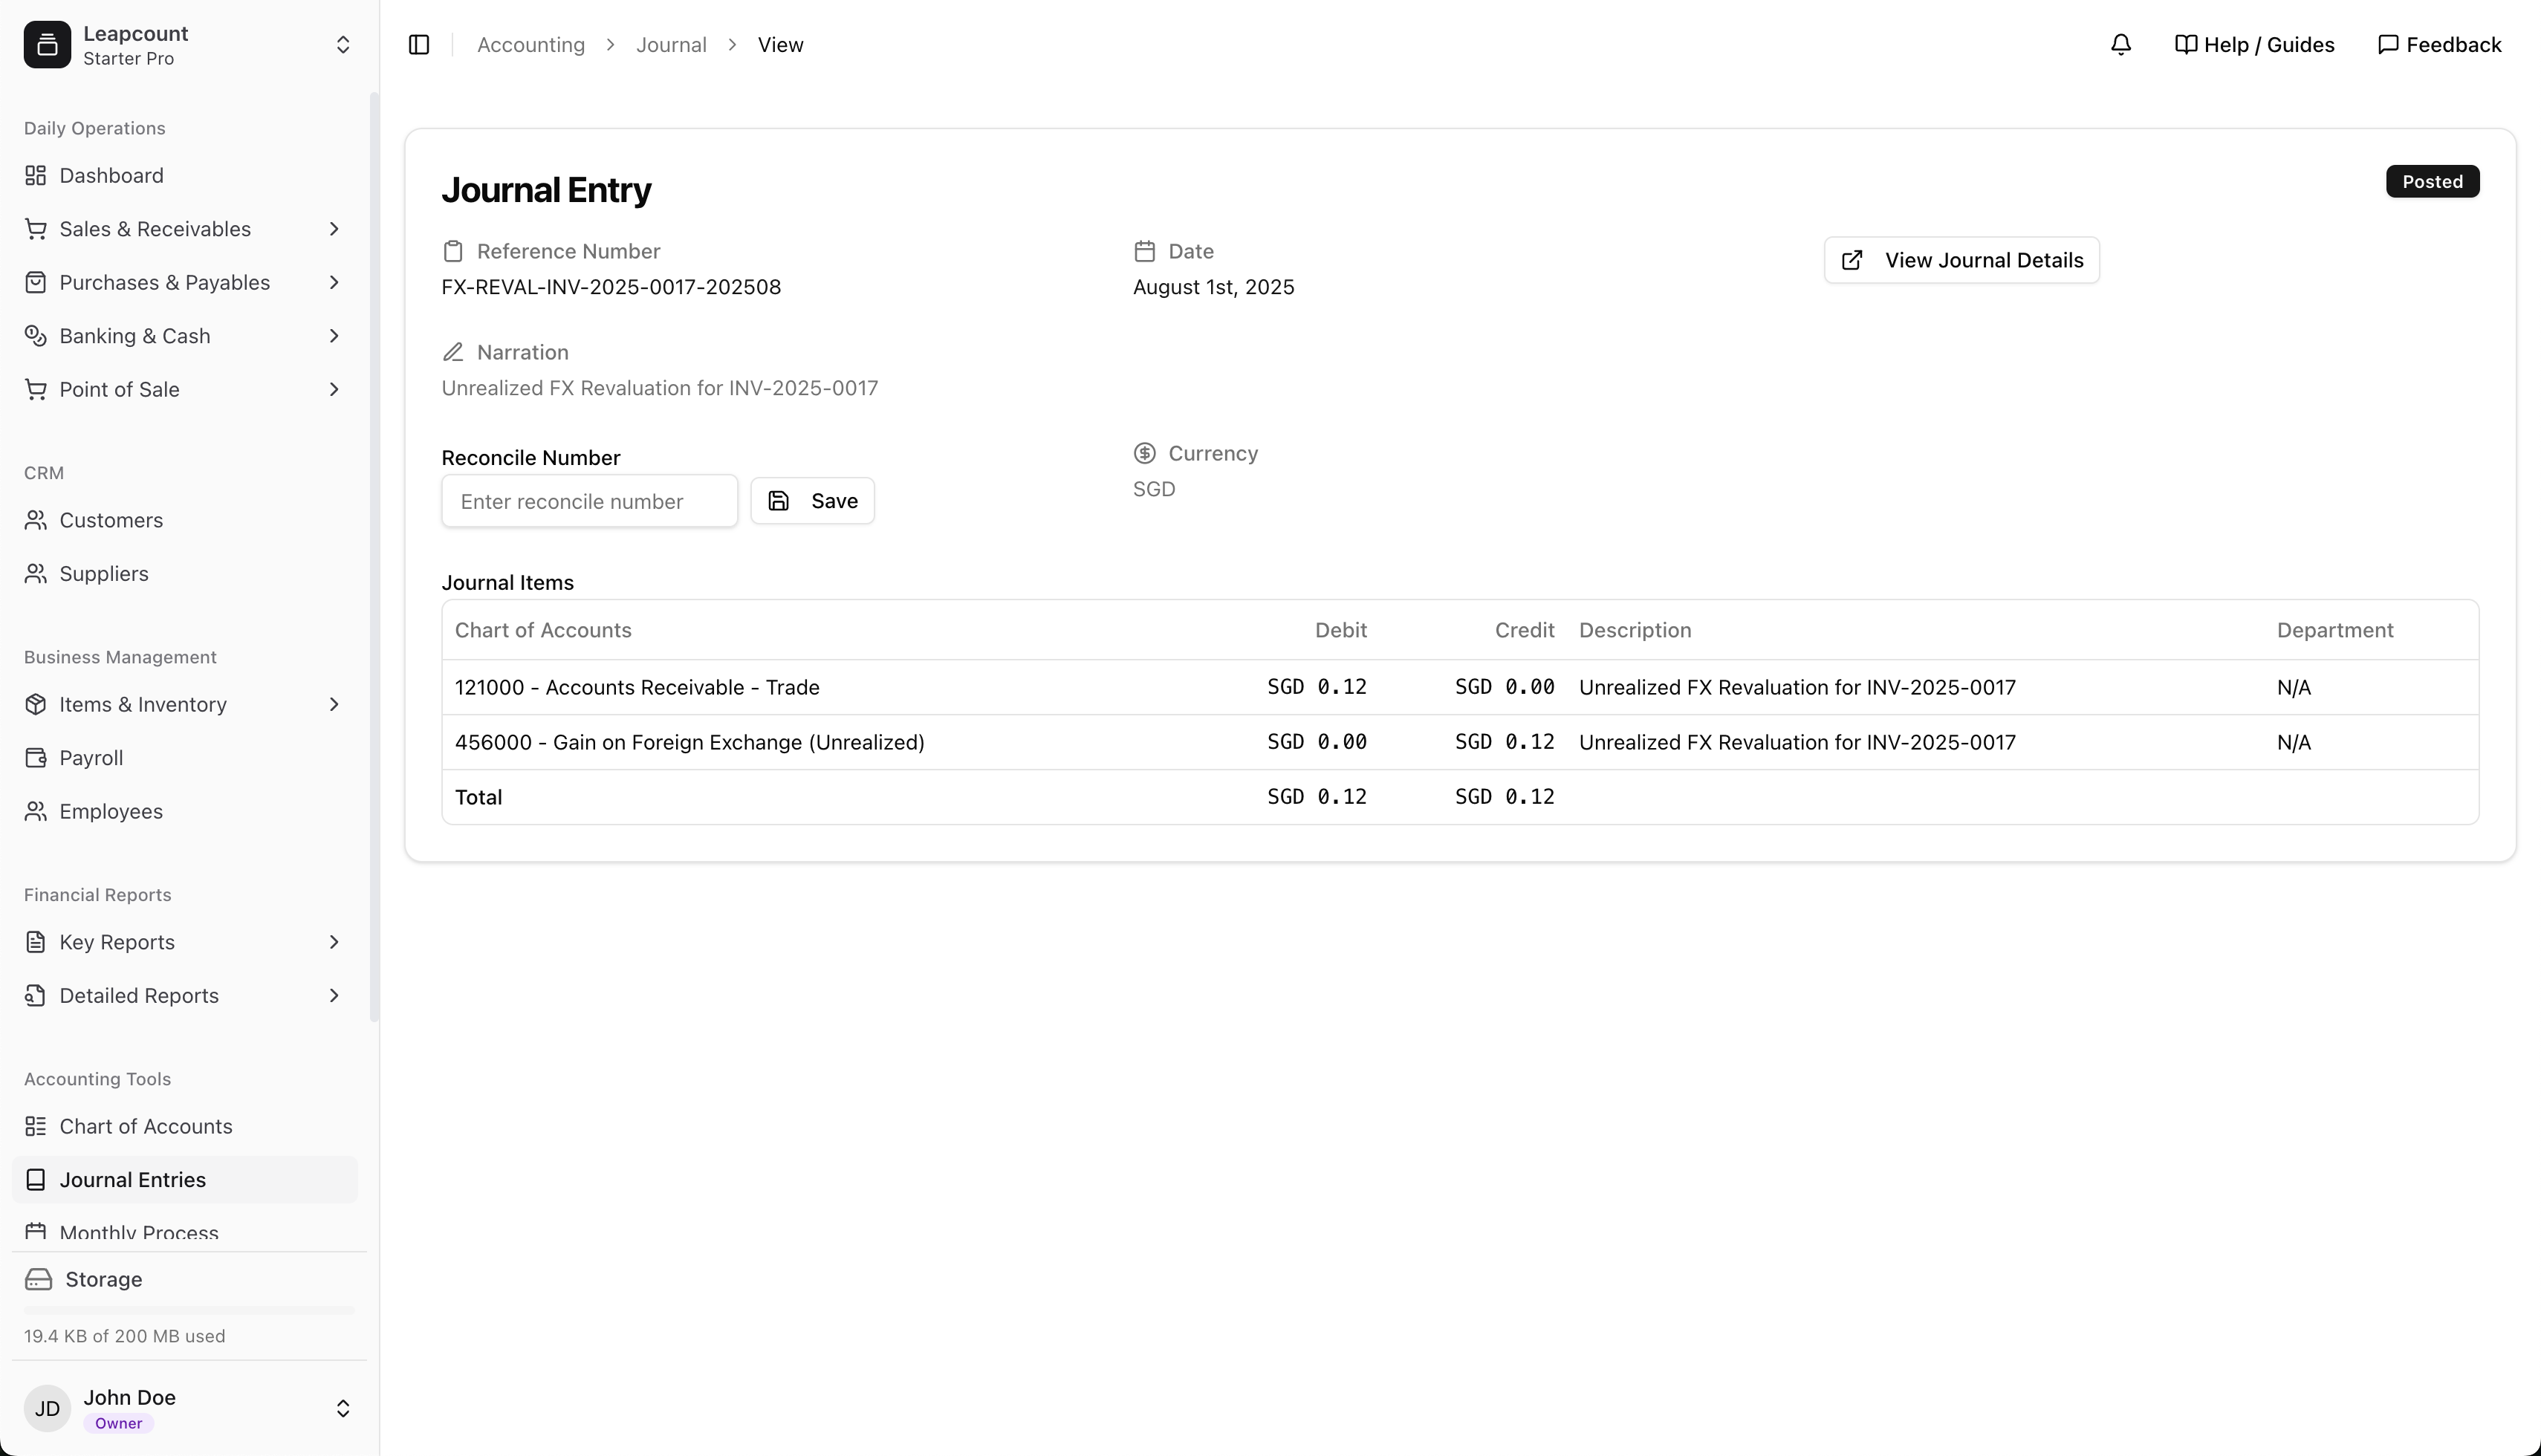The width and height of the screenshot is (2541, 1456).
Task: Save the reconcile number
Action: pos(812,501)
